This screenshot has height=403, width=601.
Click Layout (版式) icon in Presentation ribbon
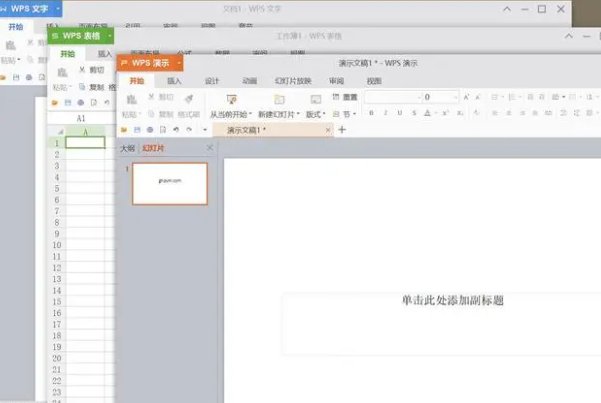click(x=316, y=100)
